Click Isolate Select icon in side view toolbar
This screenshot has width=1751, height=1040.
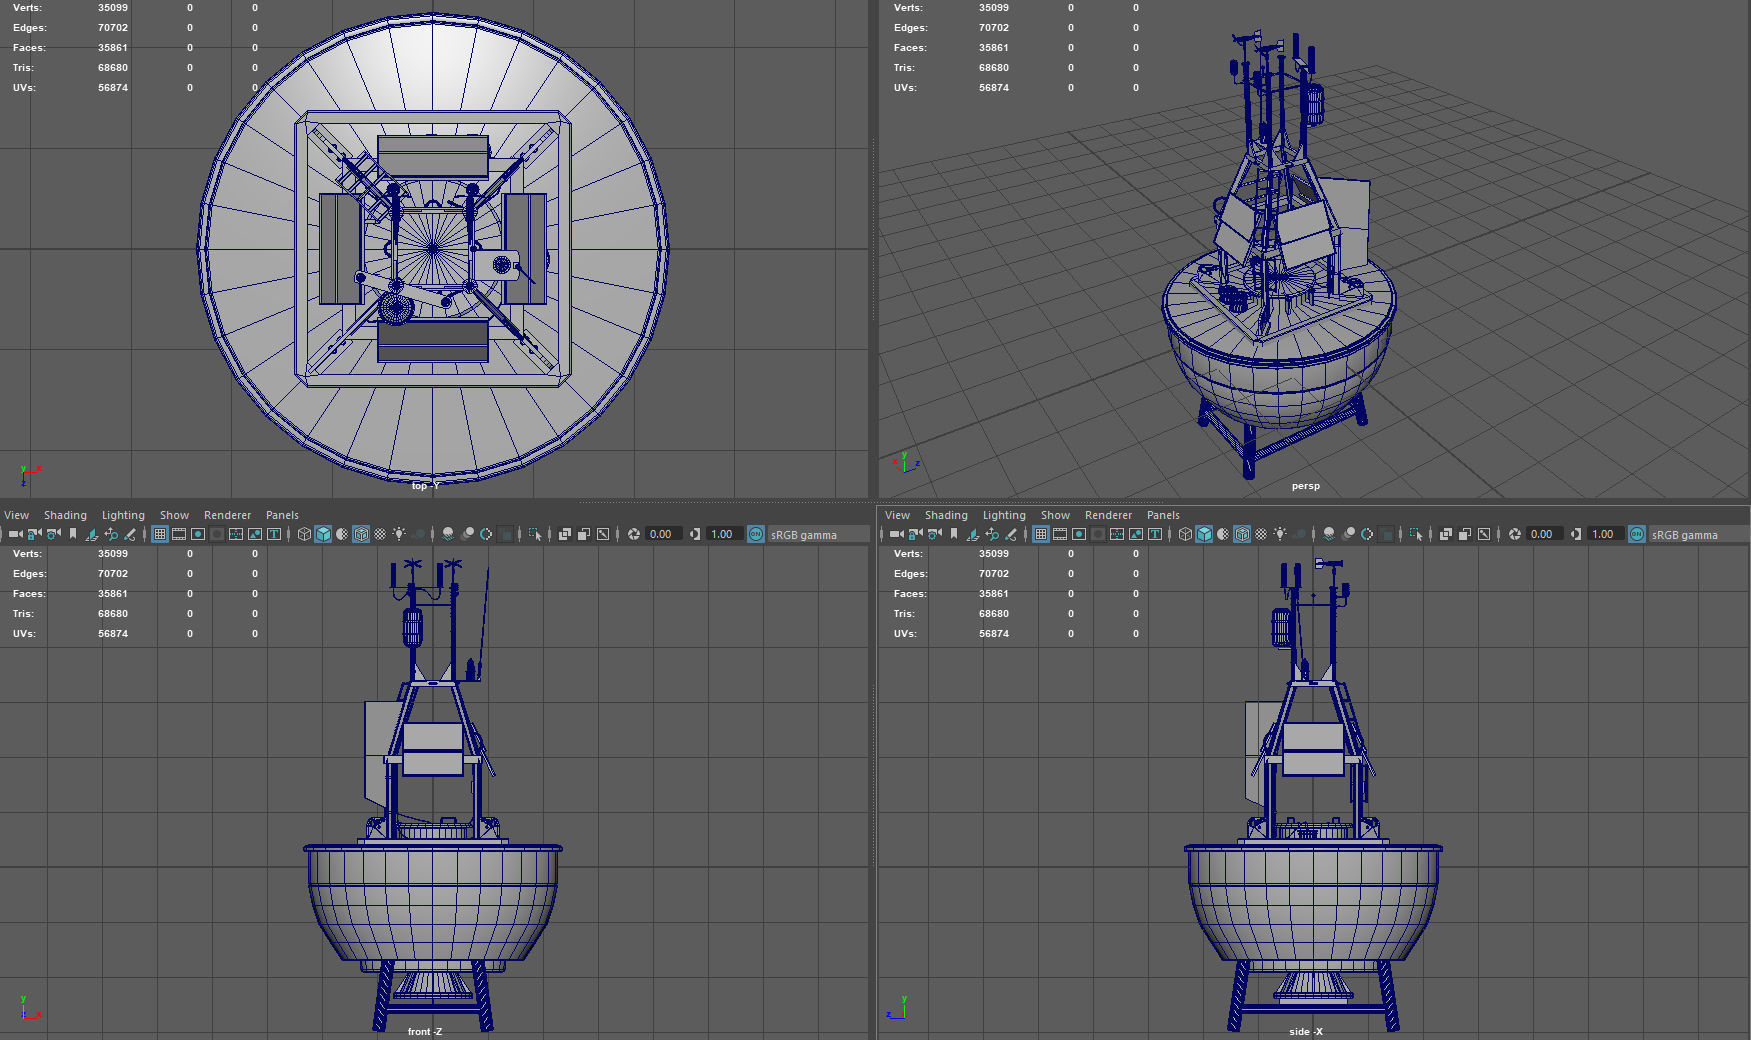[1416, 534]
